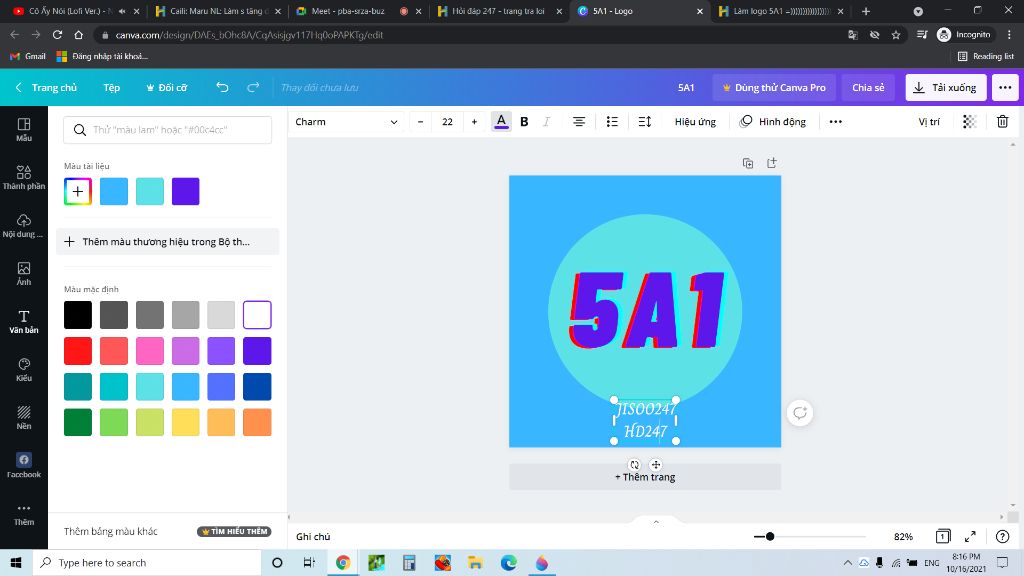Click the Chia sẻ share button
The width and height of the screenshot is (1024, 576).
pos(868,88)
